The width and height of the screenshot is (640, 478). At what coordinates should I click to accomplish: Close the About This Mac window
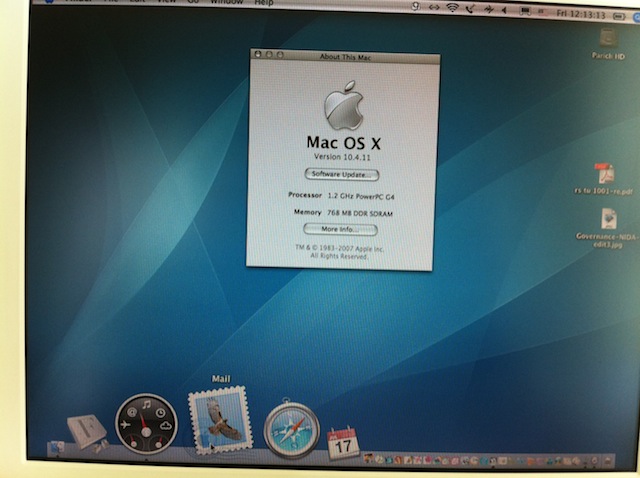click(x=258, y=54)
